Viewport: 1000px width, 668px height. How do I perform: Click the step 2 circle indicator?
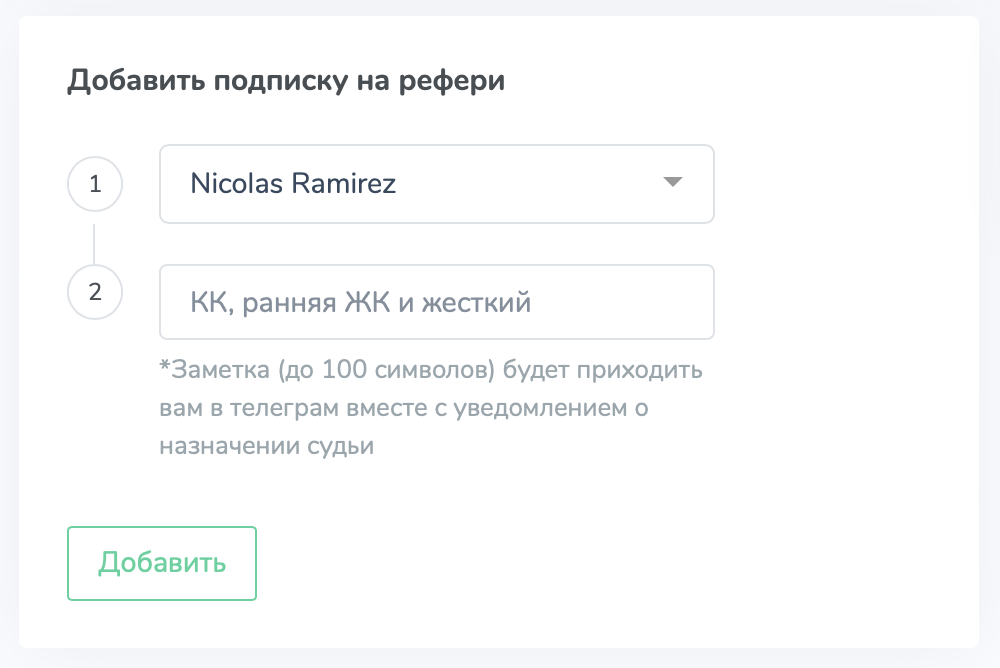point(95,292)
